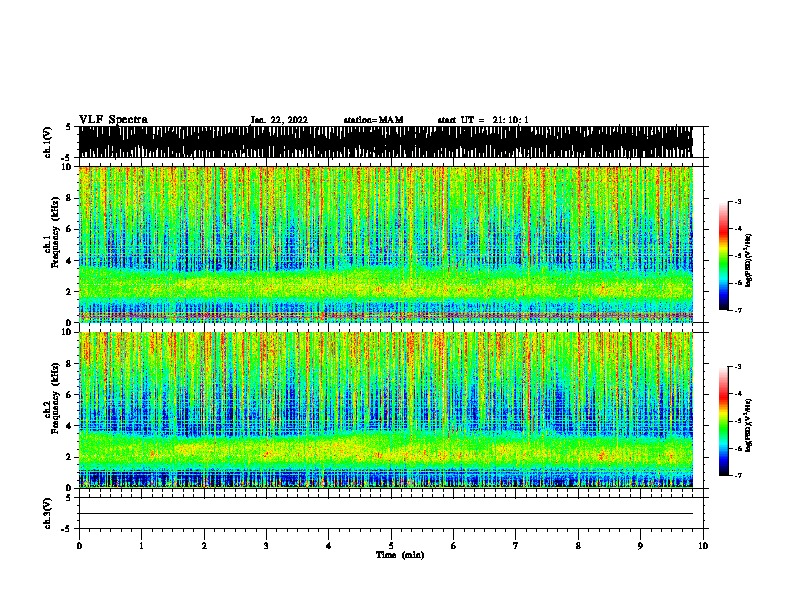The image size is (792, 612).
Task: Click the ch.1 voltage waveform panel
Action: pyautogui.click(x=386, y=142)
